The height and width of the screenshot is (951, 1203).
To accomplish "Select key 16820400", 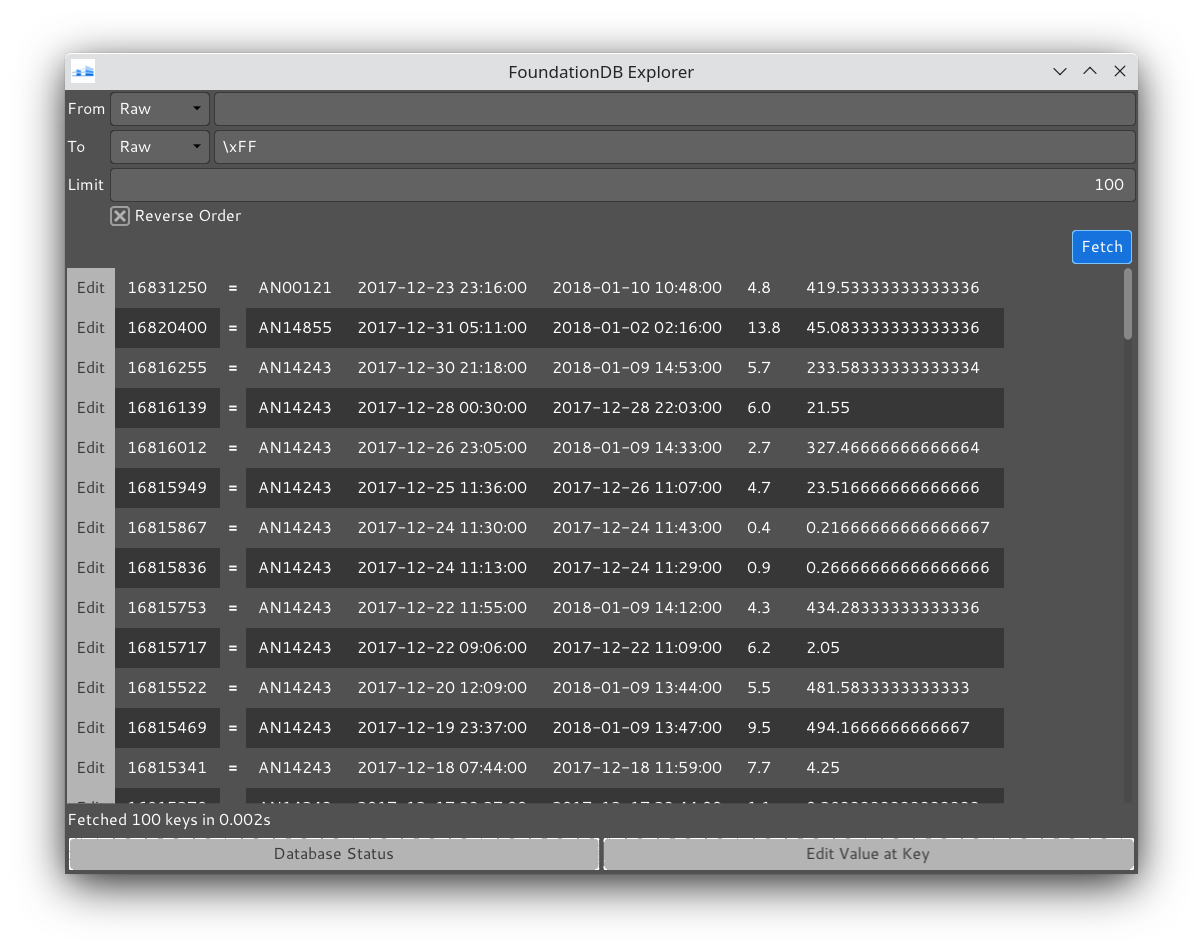I will [x=167, y=328].
